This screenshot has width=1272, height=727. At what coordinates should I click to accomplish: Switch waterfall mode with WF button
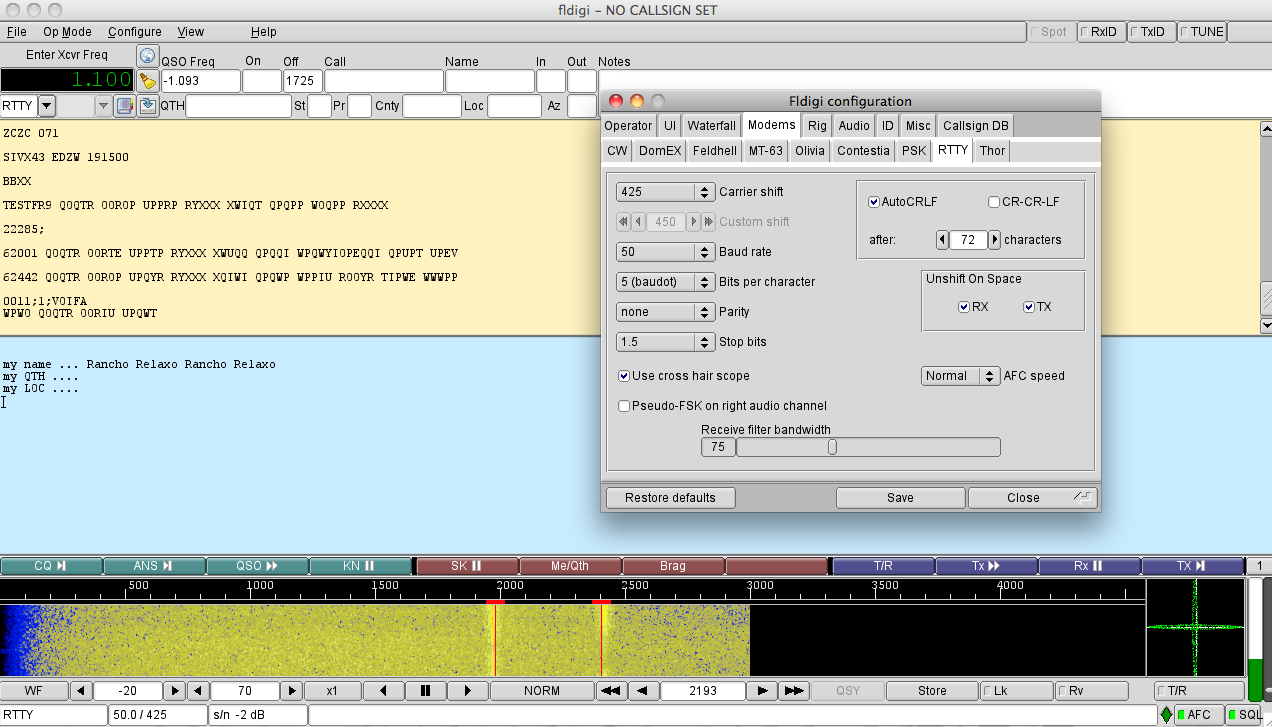point(33,691)
